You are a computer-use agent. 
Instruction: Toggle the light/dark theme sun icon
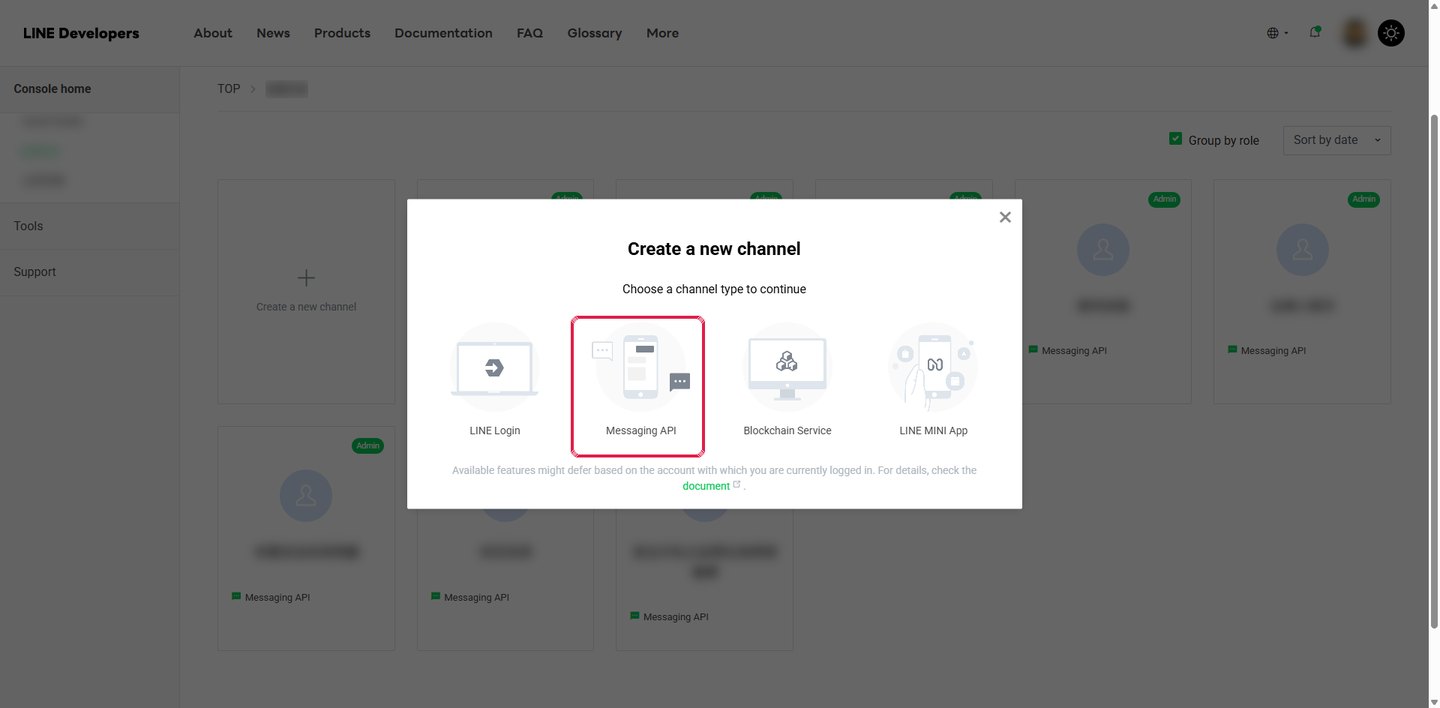click(1391, 33)
